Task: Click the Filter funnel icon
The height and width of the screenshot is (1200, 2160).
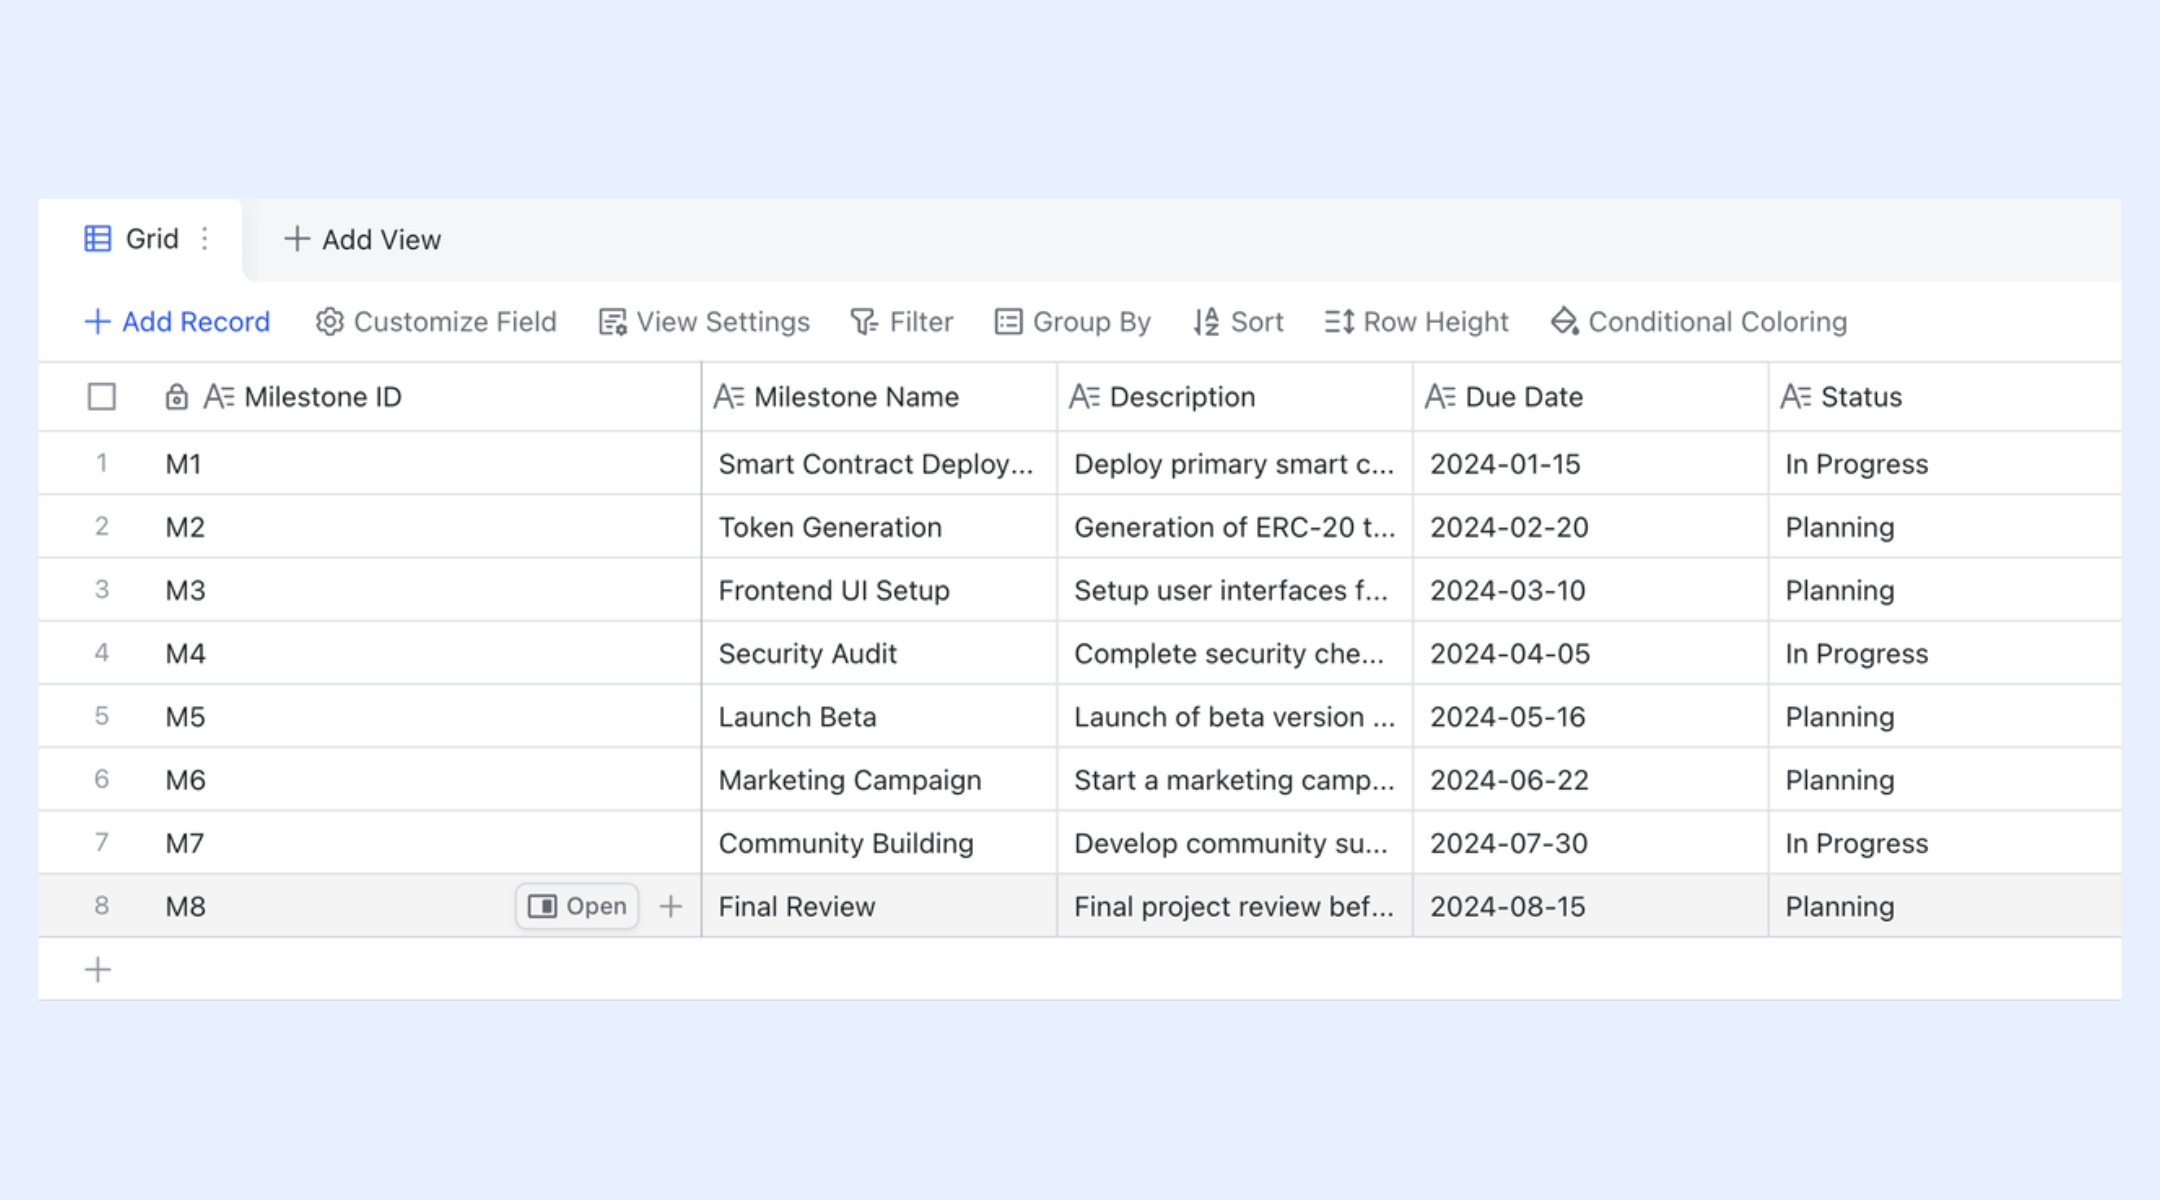Action: point(864,322)
